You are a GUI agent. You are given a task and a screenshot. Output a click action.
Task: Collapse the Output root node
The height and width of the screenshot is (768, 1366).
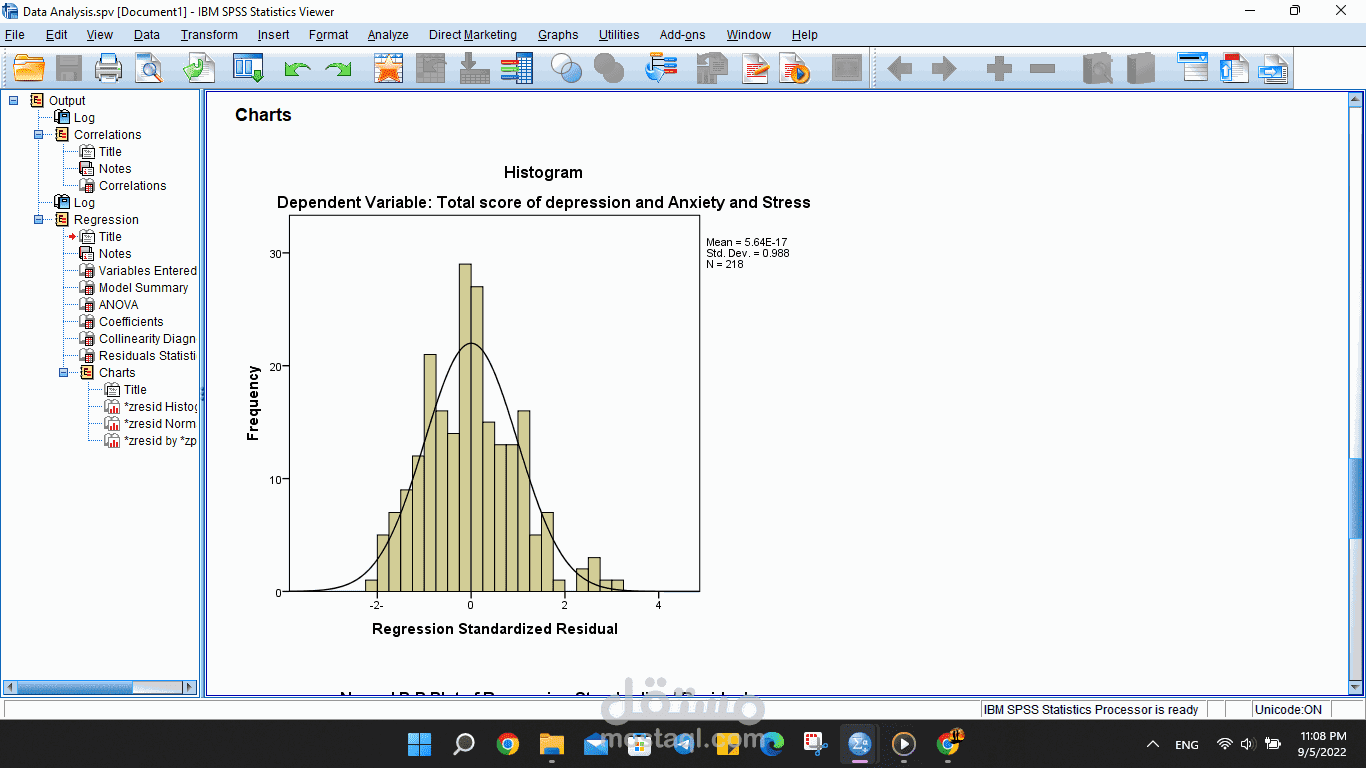click(14, 100)
